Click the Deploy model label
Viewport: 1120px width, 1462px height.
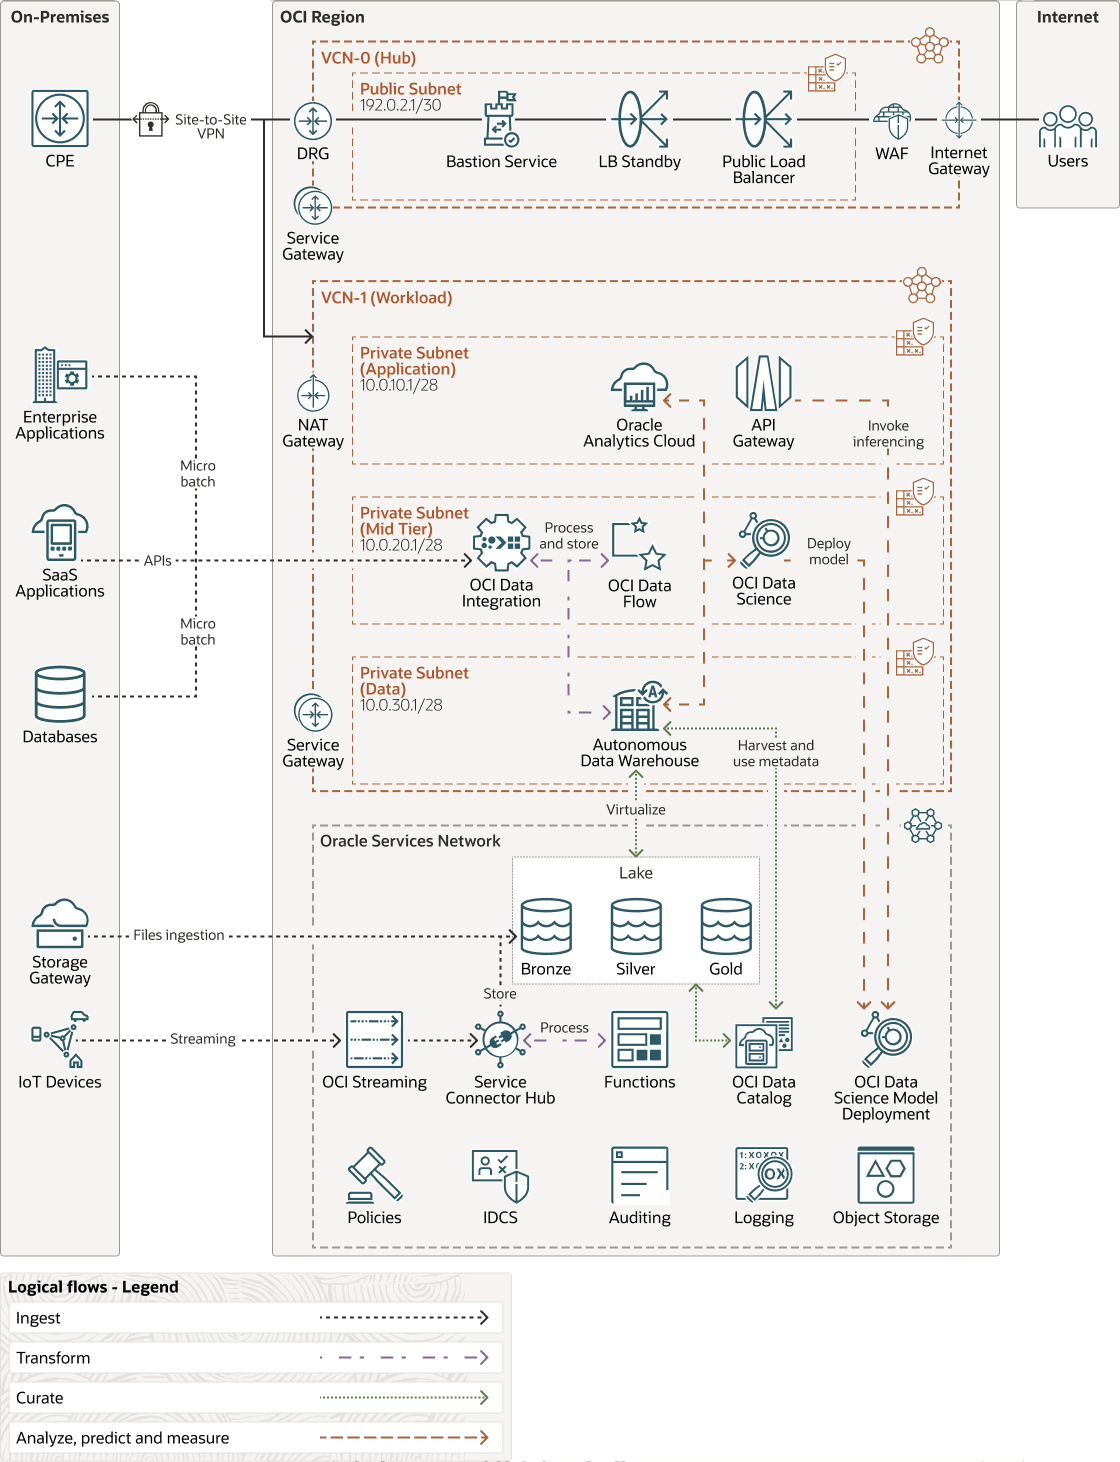click(x=829, y=552)
